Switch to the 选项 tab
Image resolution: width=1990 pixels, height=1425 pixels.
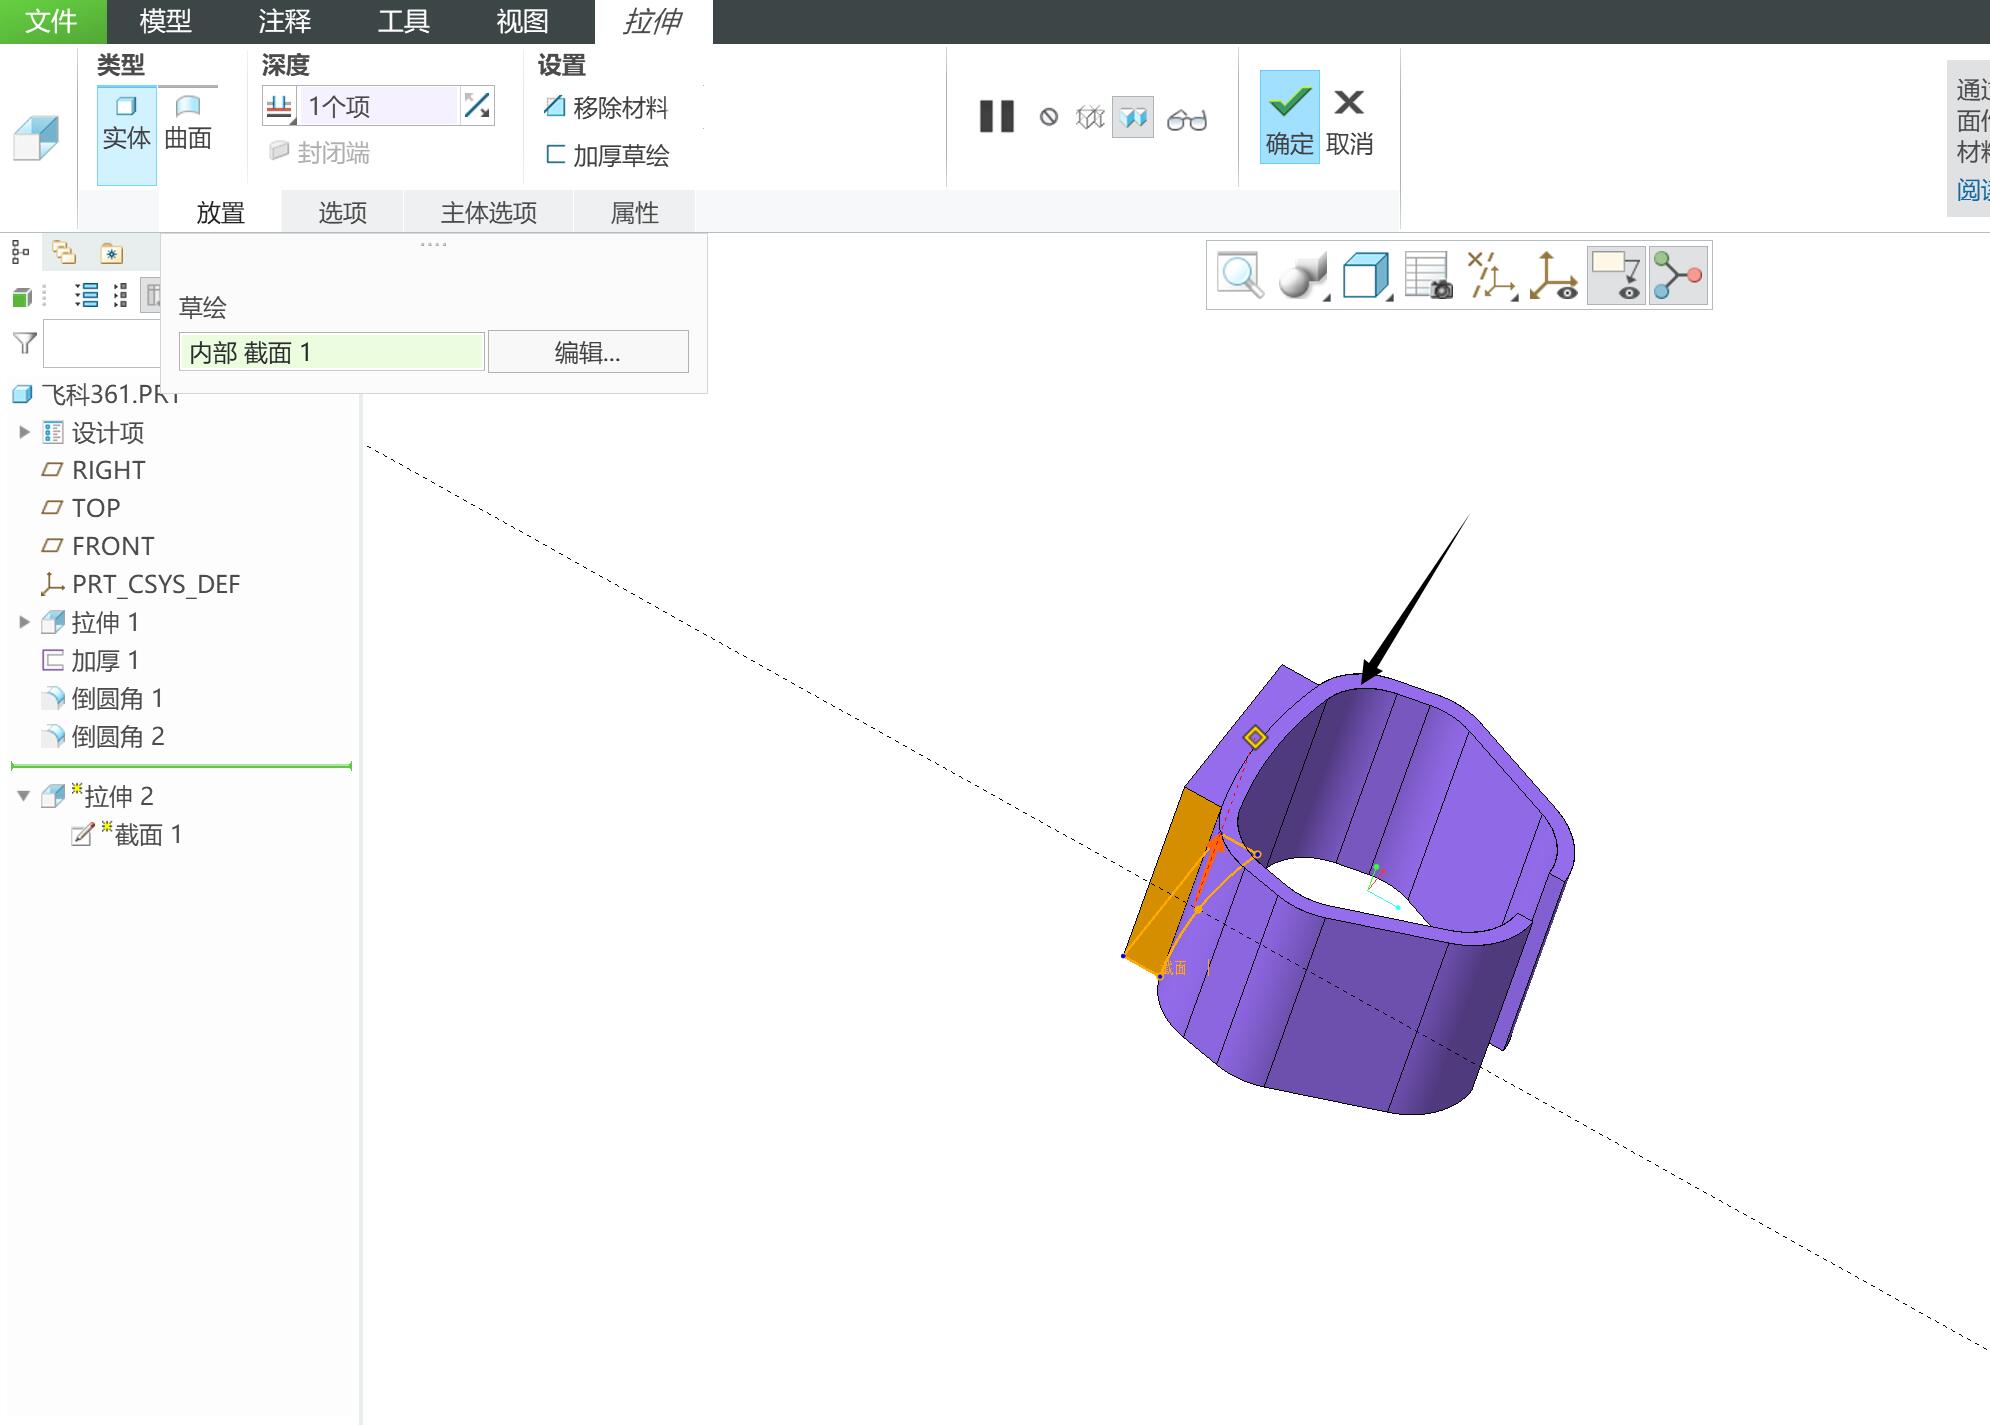point(342,212)
